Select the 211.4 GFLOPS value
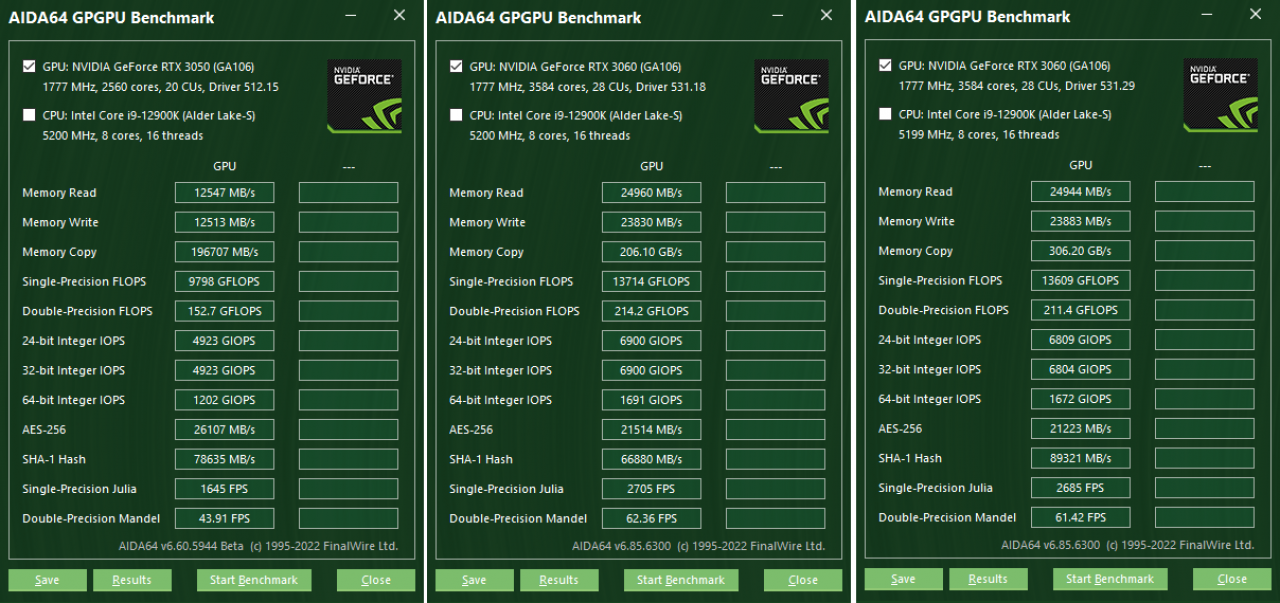Viewport: 1280px width, 603px height. point(1080,310)
